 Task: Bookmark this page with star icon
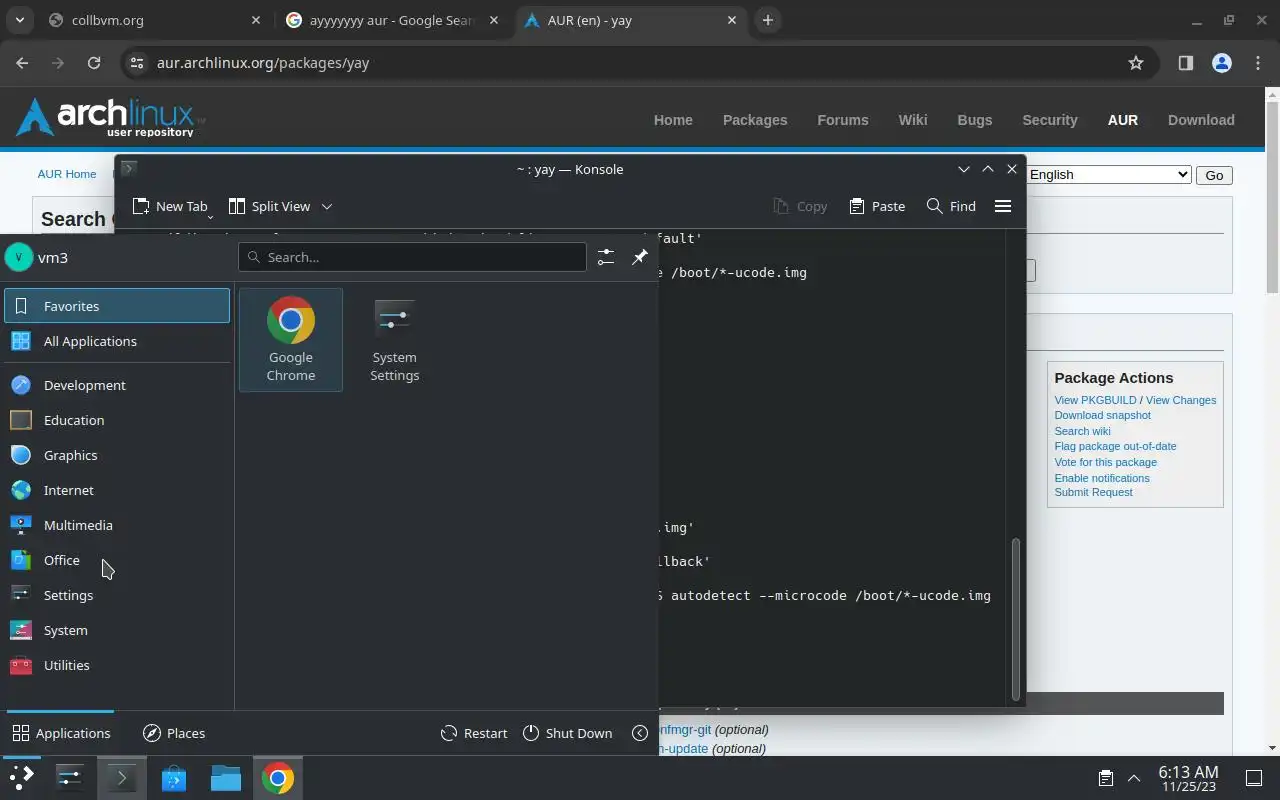pyautogui.click(x=1136, y=63)
